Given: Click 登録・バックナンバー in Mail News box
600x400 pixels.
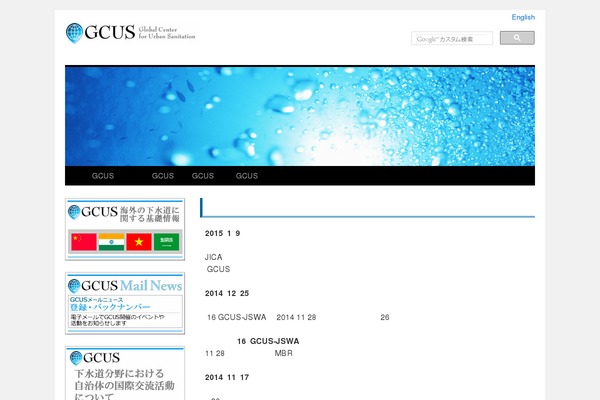Looking at the screenshot, I should 110,307.
